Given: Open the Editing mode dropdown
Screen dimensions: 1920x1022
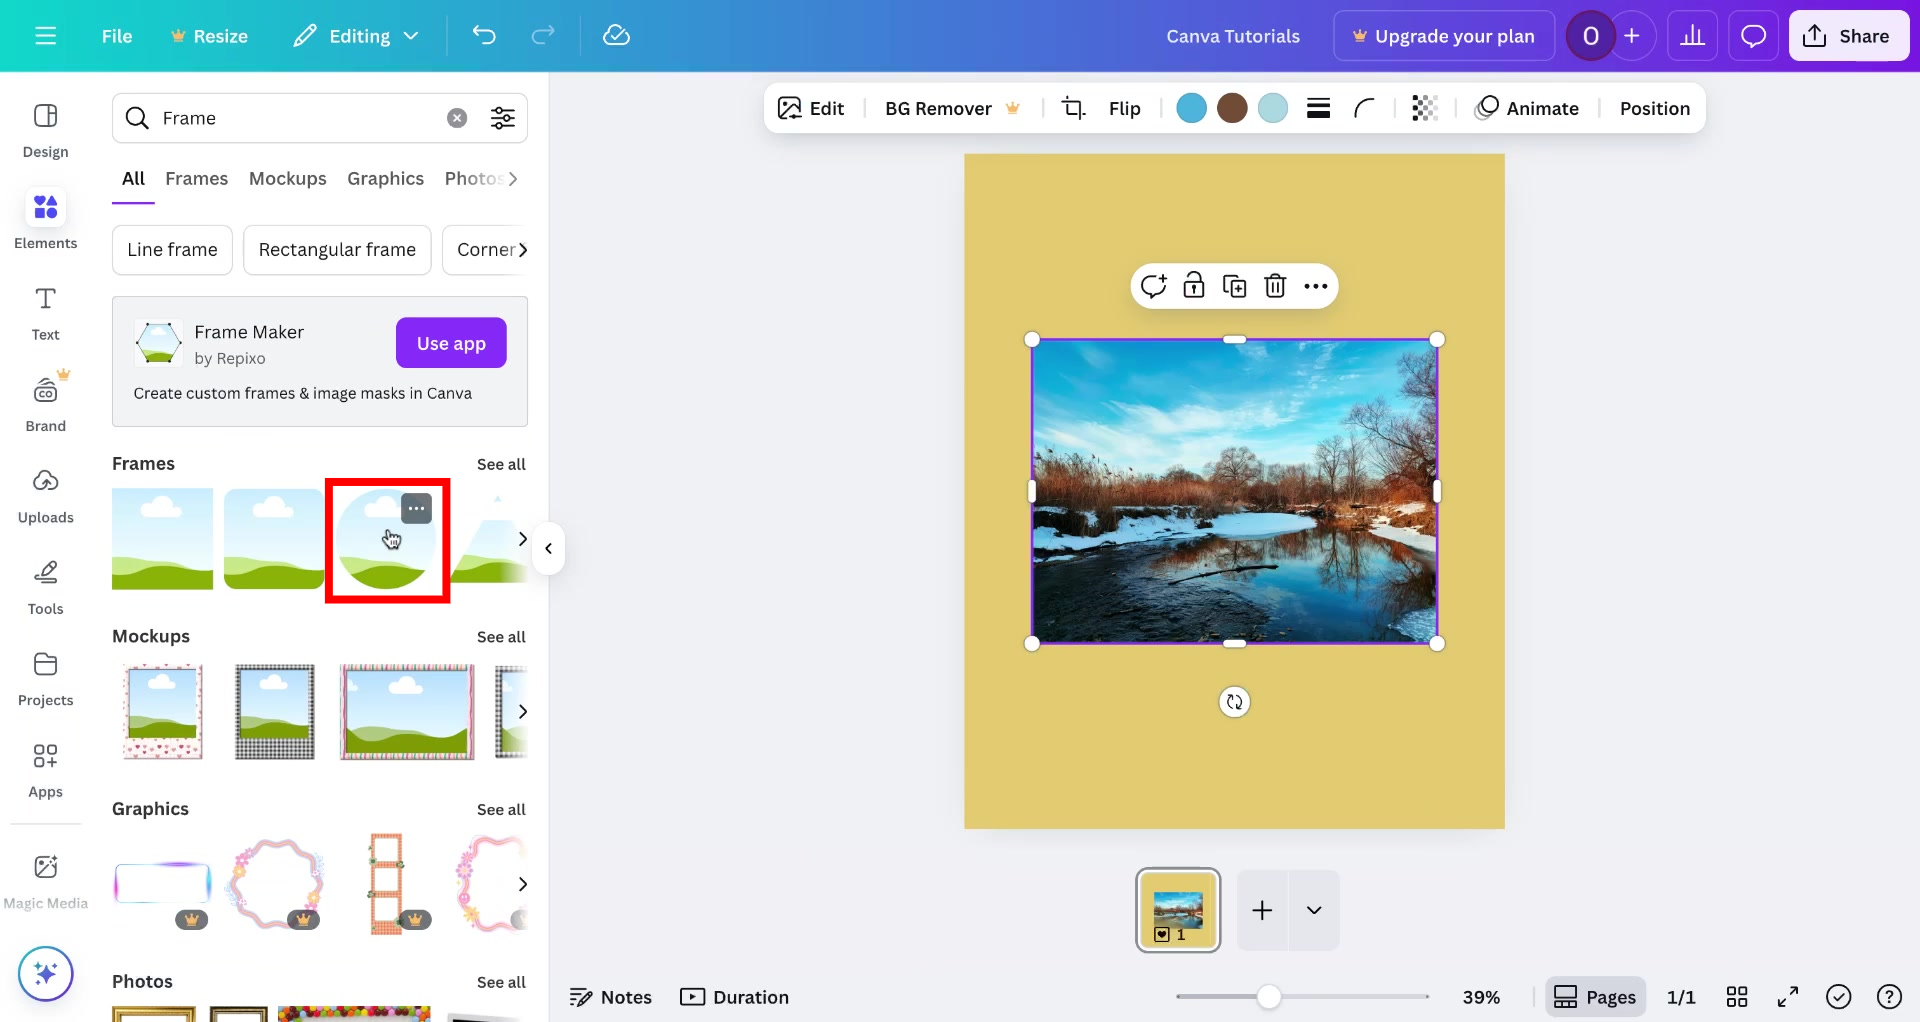Looking at the screenshot, I should (356, 35).
